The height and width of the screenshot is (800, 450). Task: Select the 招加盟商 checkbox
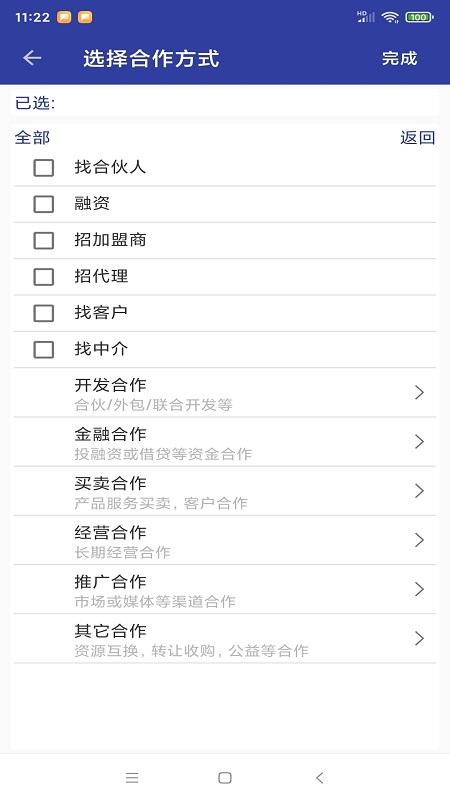(x=43, y=240)
